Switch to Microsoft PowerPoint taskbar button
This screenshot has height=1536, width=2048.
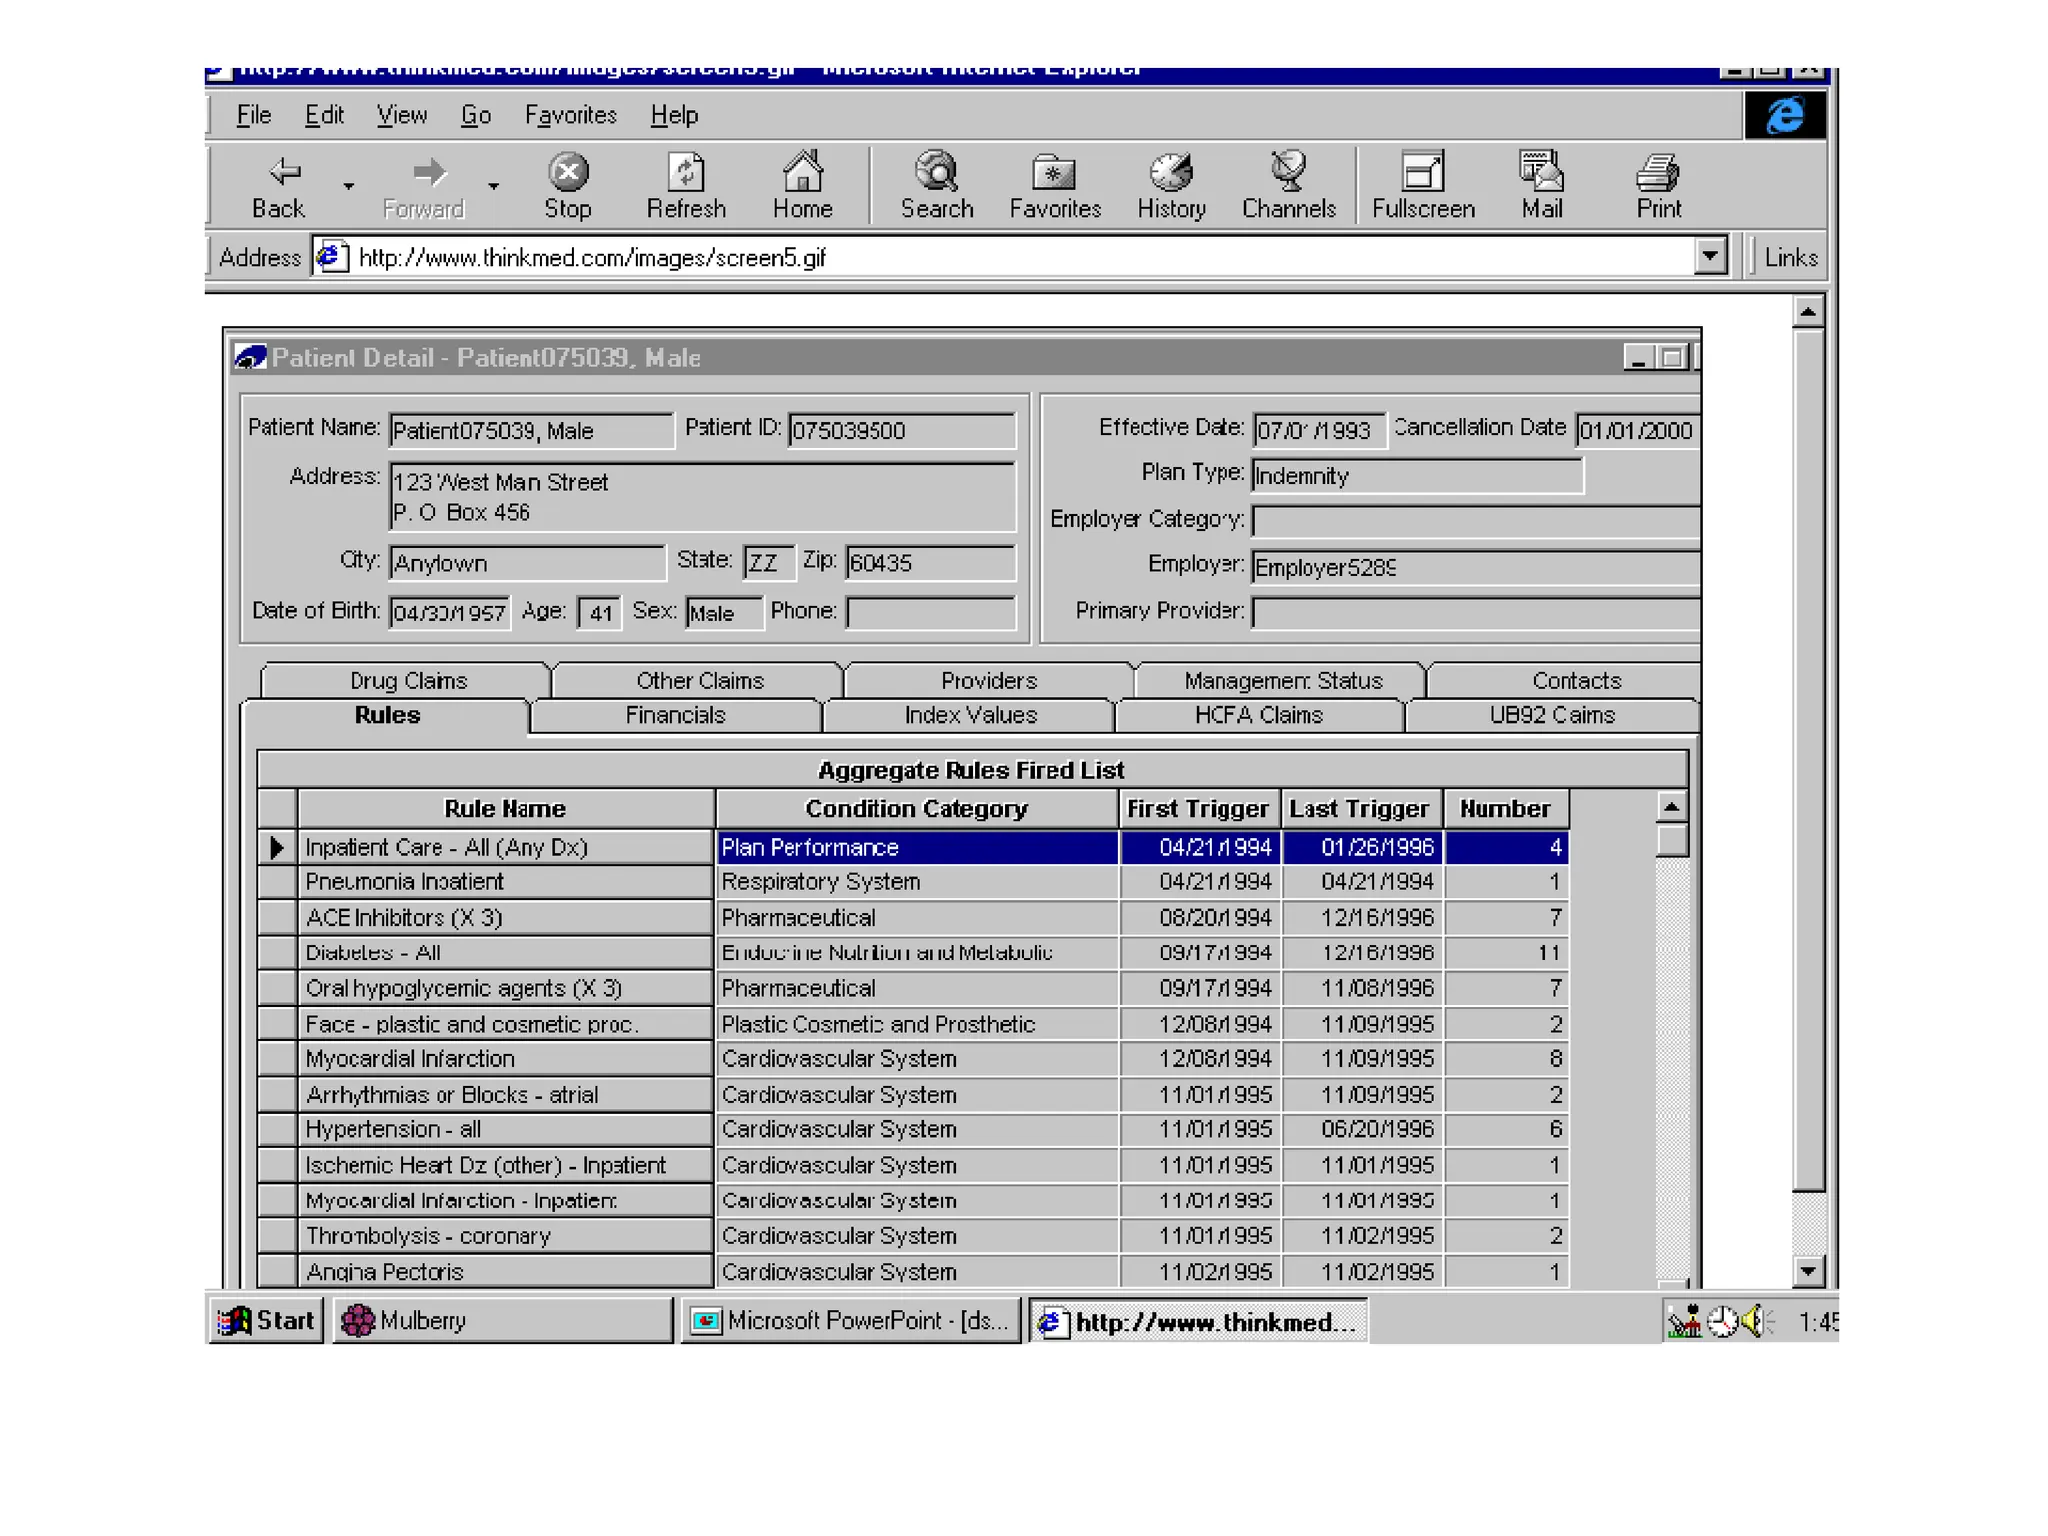click(850, 1321)
